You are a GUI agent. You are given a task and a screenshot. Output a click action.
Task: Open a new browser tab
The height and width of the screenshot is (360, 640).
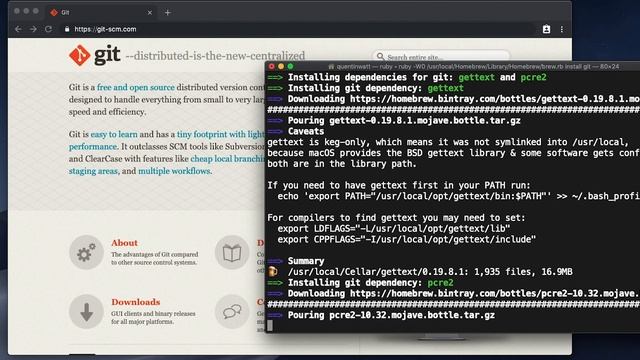pos(167,13)
